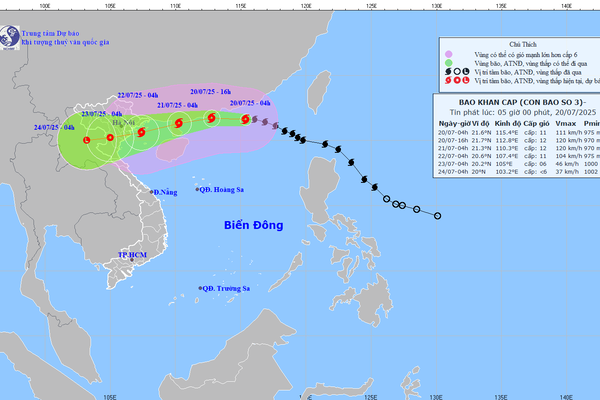This screenshot has height=400, width=600.
Task: Click the '103.2°E' longitude cell
Action: coord(506,172)
